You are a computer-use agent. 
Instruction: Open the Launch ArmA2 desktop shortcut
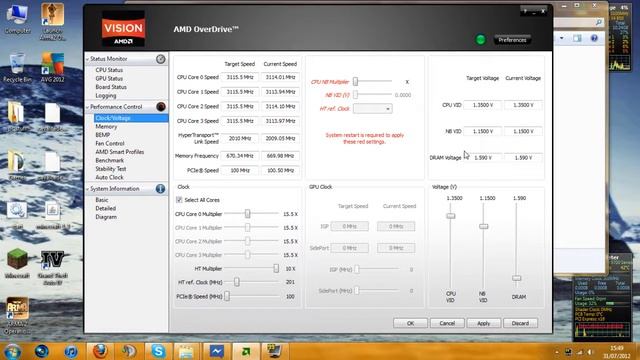tap(52, 21)
